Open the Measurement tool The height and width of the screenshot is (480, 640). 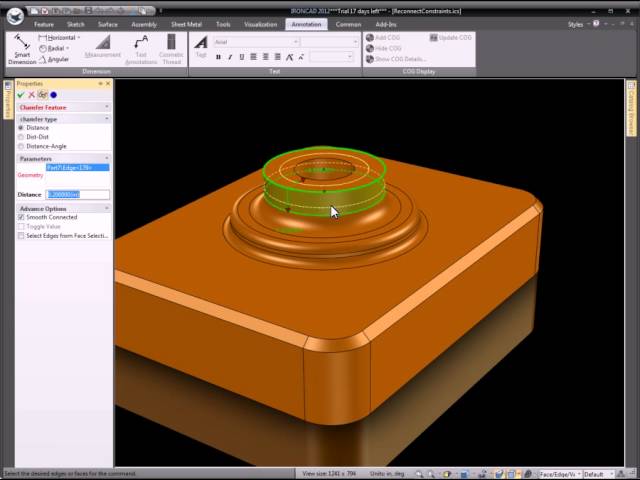point(103,47)
